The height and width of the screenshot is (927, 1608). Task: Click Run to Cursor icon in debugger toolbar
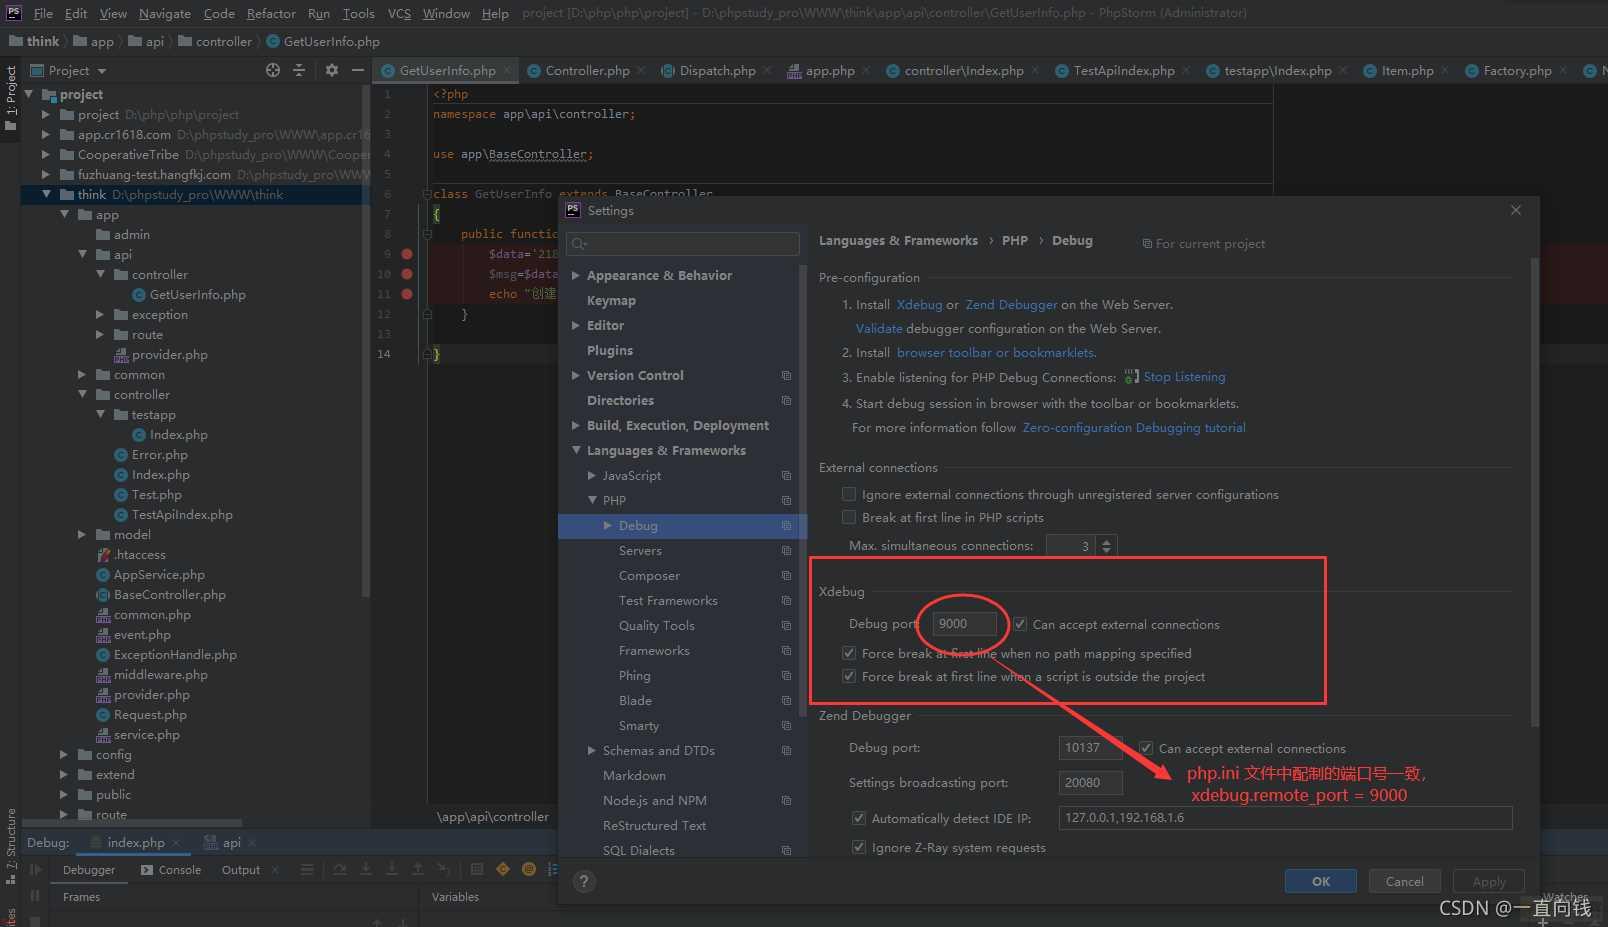pos(444,870)
